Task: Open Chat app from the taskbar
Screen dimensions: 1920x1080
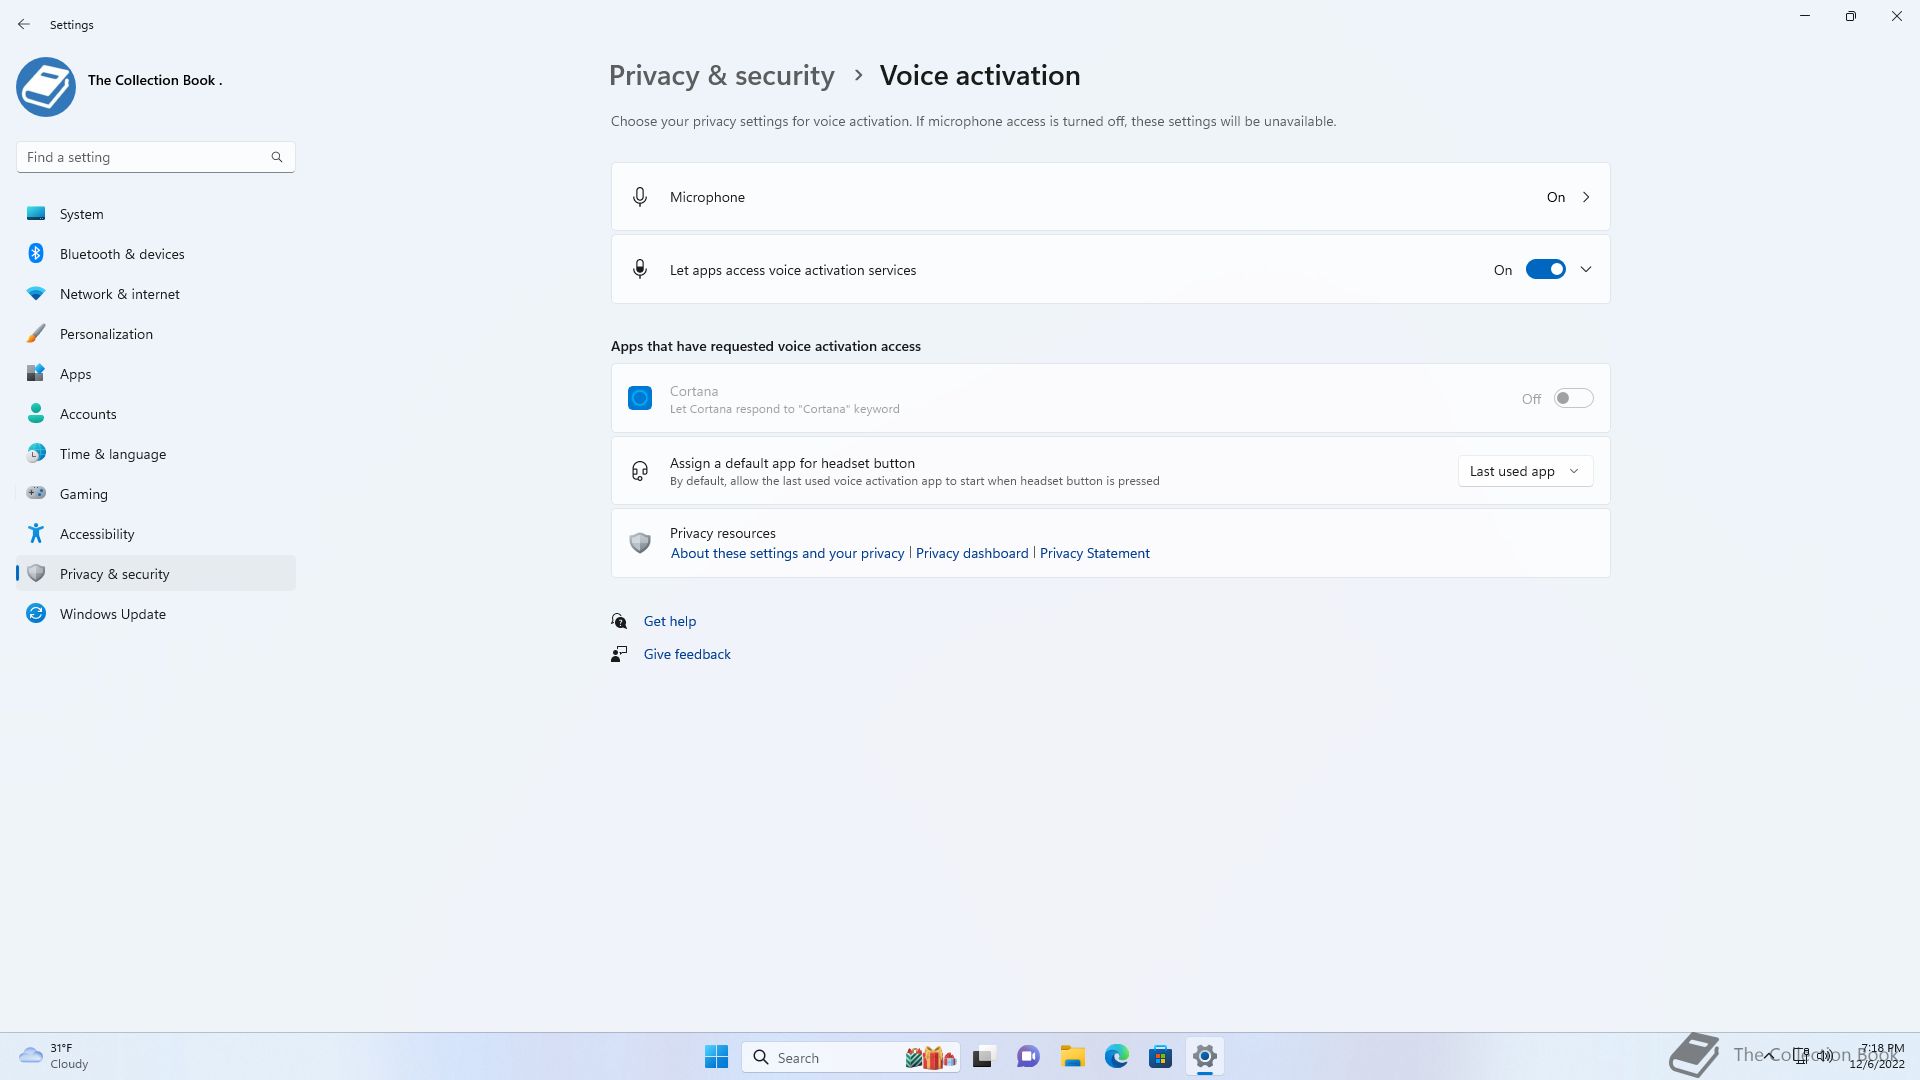Action: [1028, 1057]
